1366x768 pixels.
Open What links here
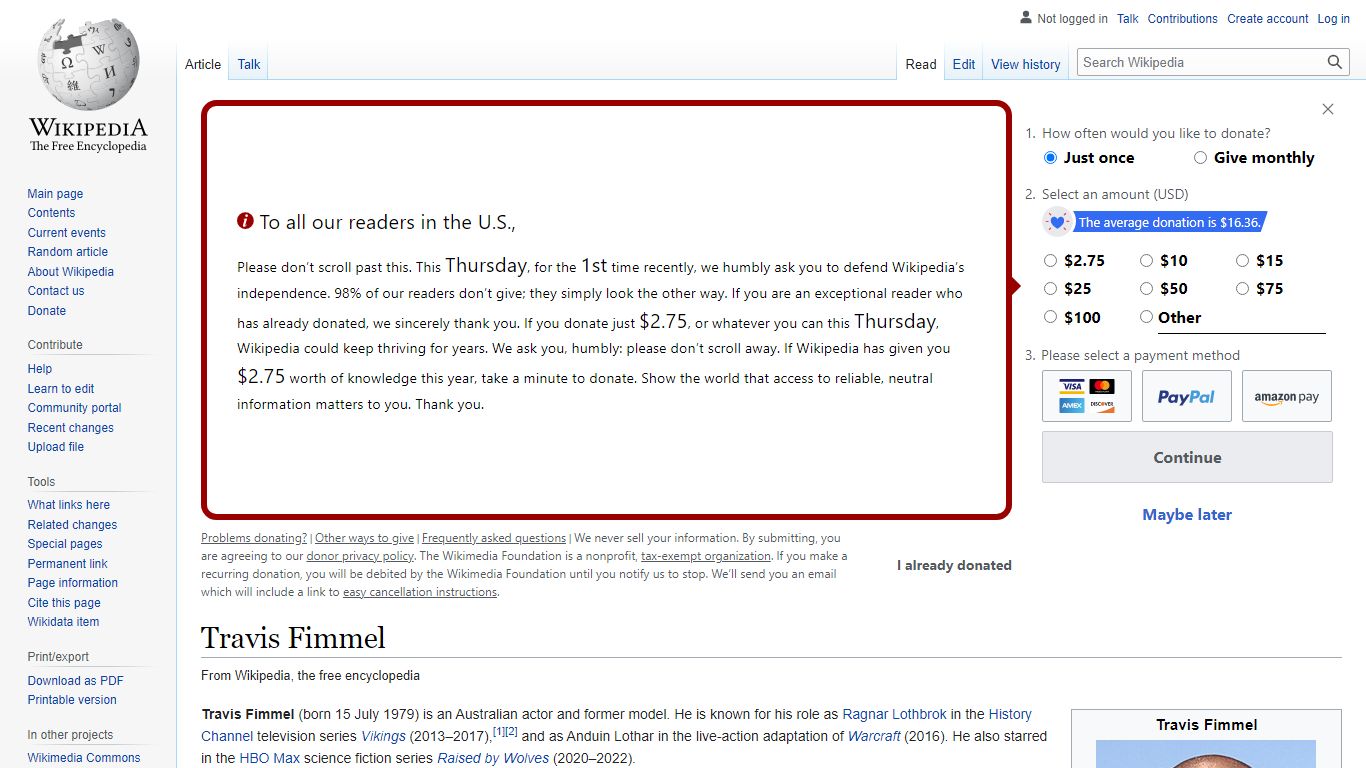point(69,505)
